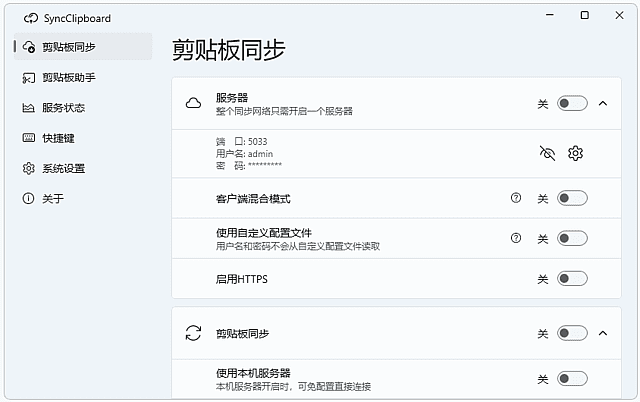Image resolution: width=640 pixels, height=402 pixels.
Task: Click the masked password text
Action: (x=265, y=165)
